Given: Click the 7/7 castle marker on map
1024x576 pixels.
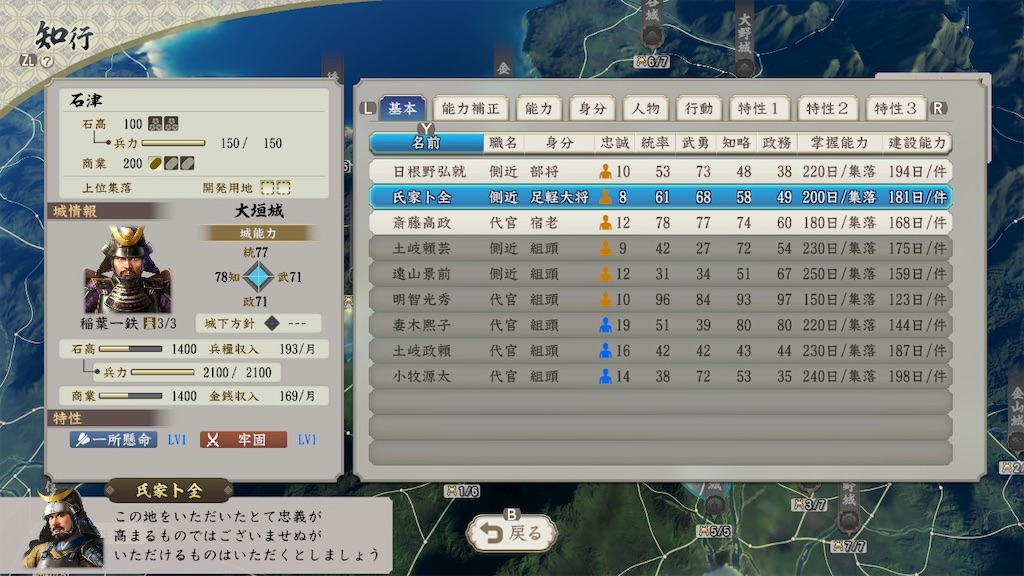Looking at the screenshot, I should click(x=849, y=545).
